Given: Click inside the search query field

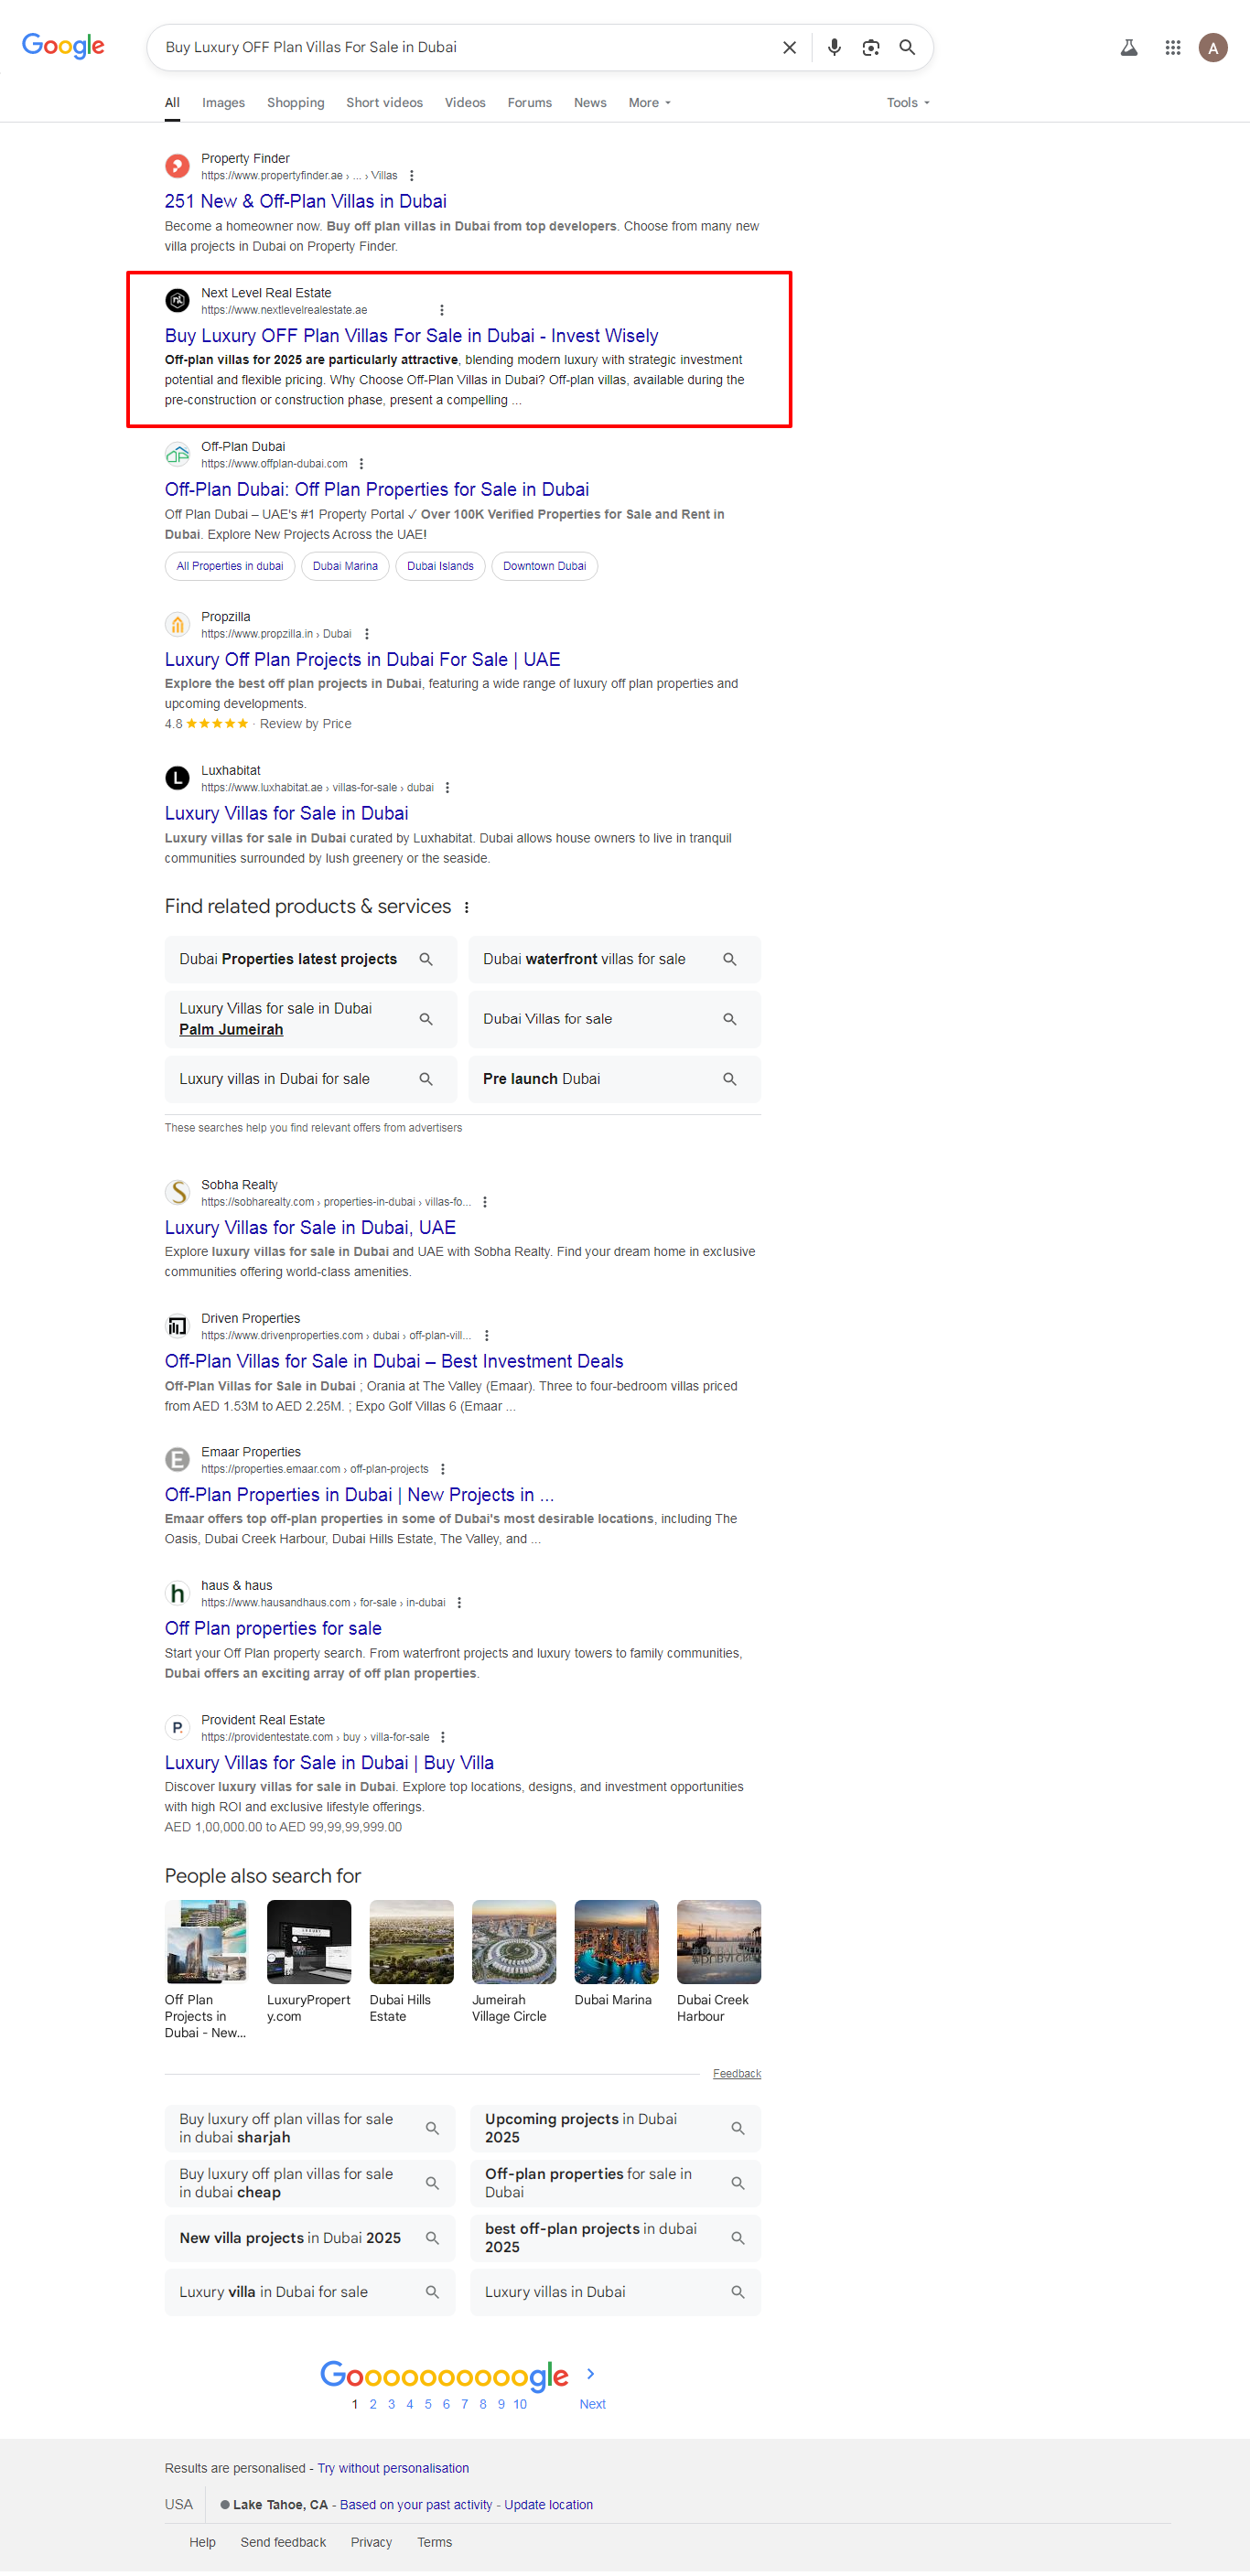Looking at the screenshot, I should click(x=465, y=47).
